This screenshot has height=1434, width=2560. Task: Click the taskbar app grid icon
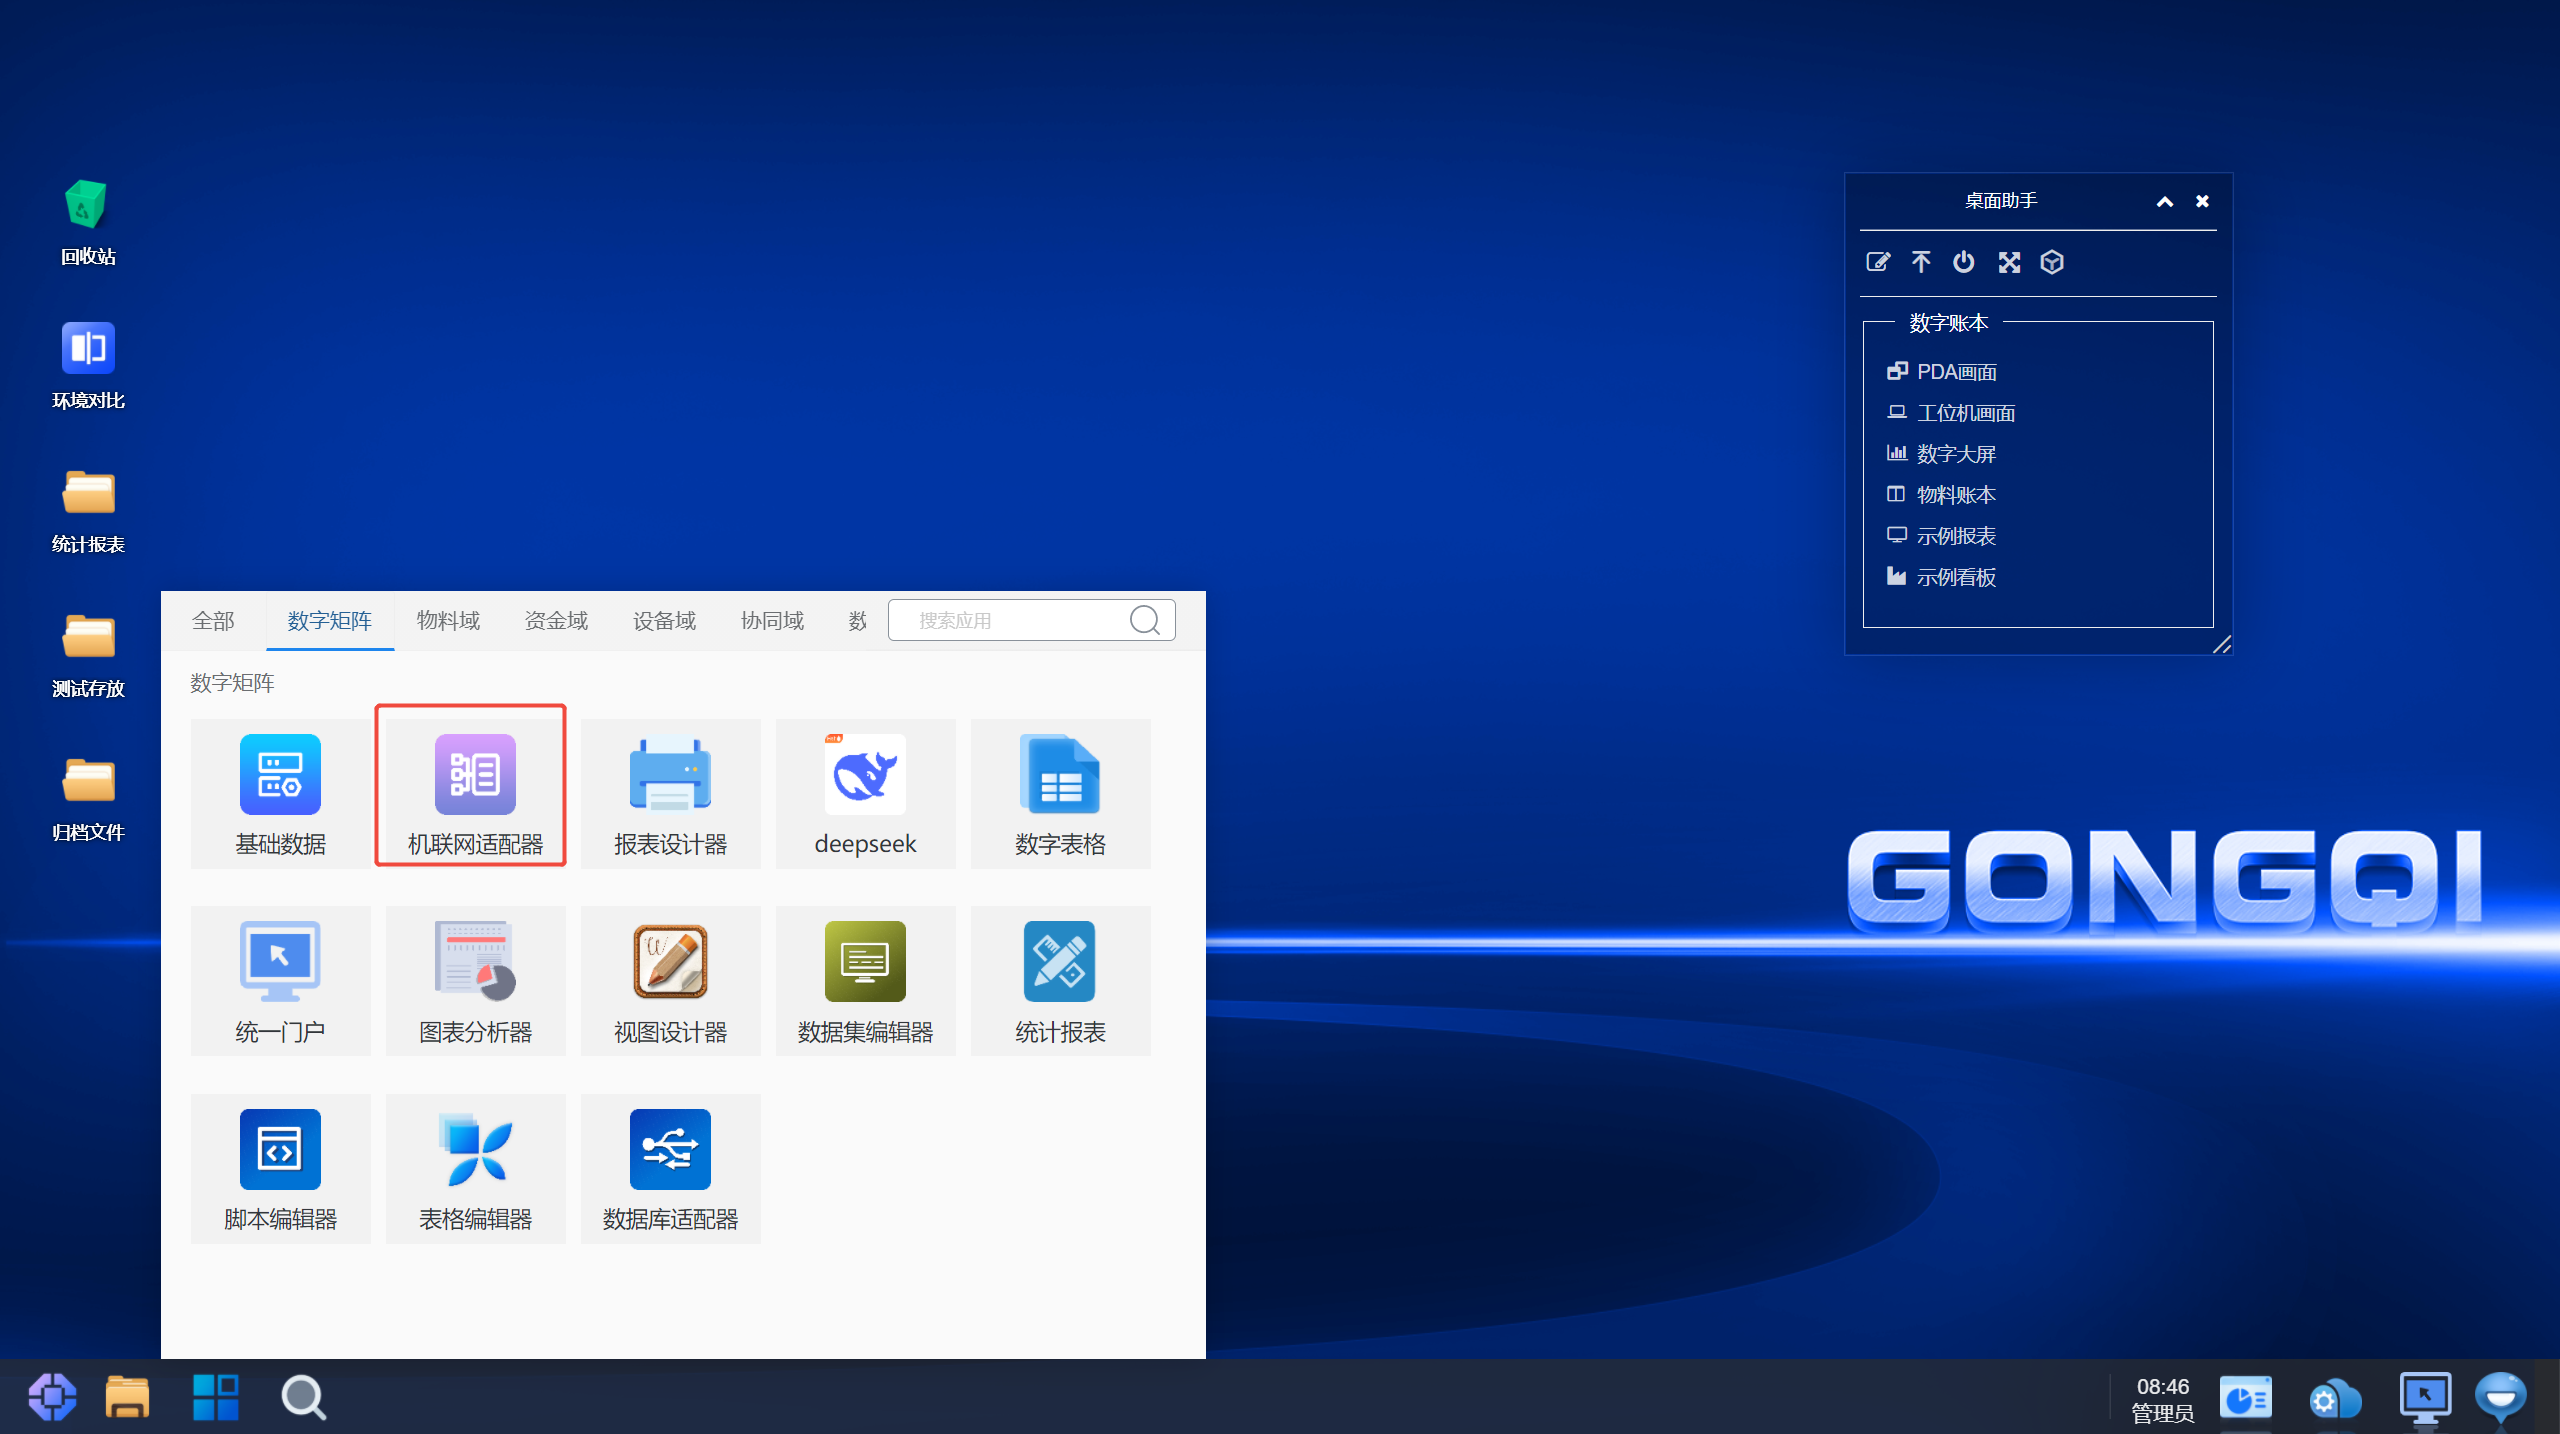[x=215, y=1396]
